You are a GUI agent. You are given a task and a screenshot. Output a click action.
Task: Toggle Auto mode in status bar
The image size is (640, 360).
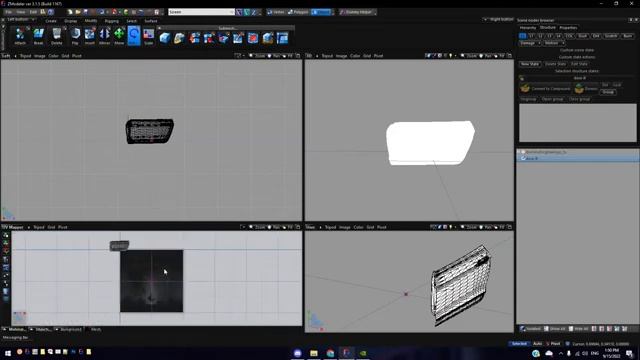click(538, 344)
